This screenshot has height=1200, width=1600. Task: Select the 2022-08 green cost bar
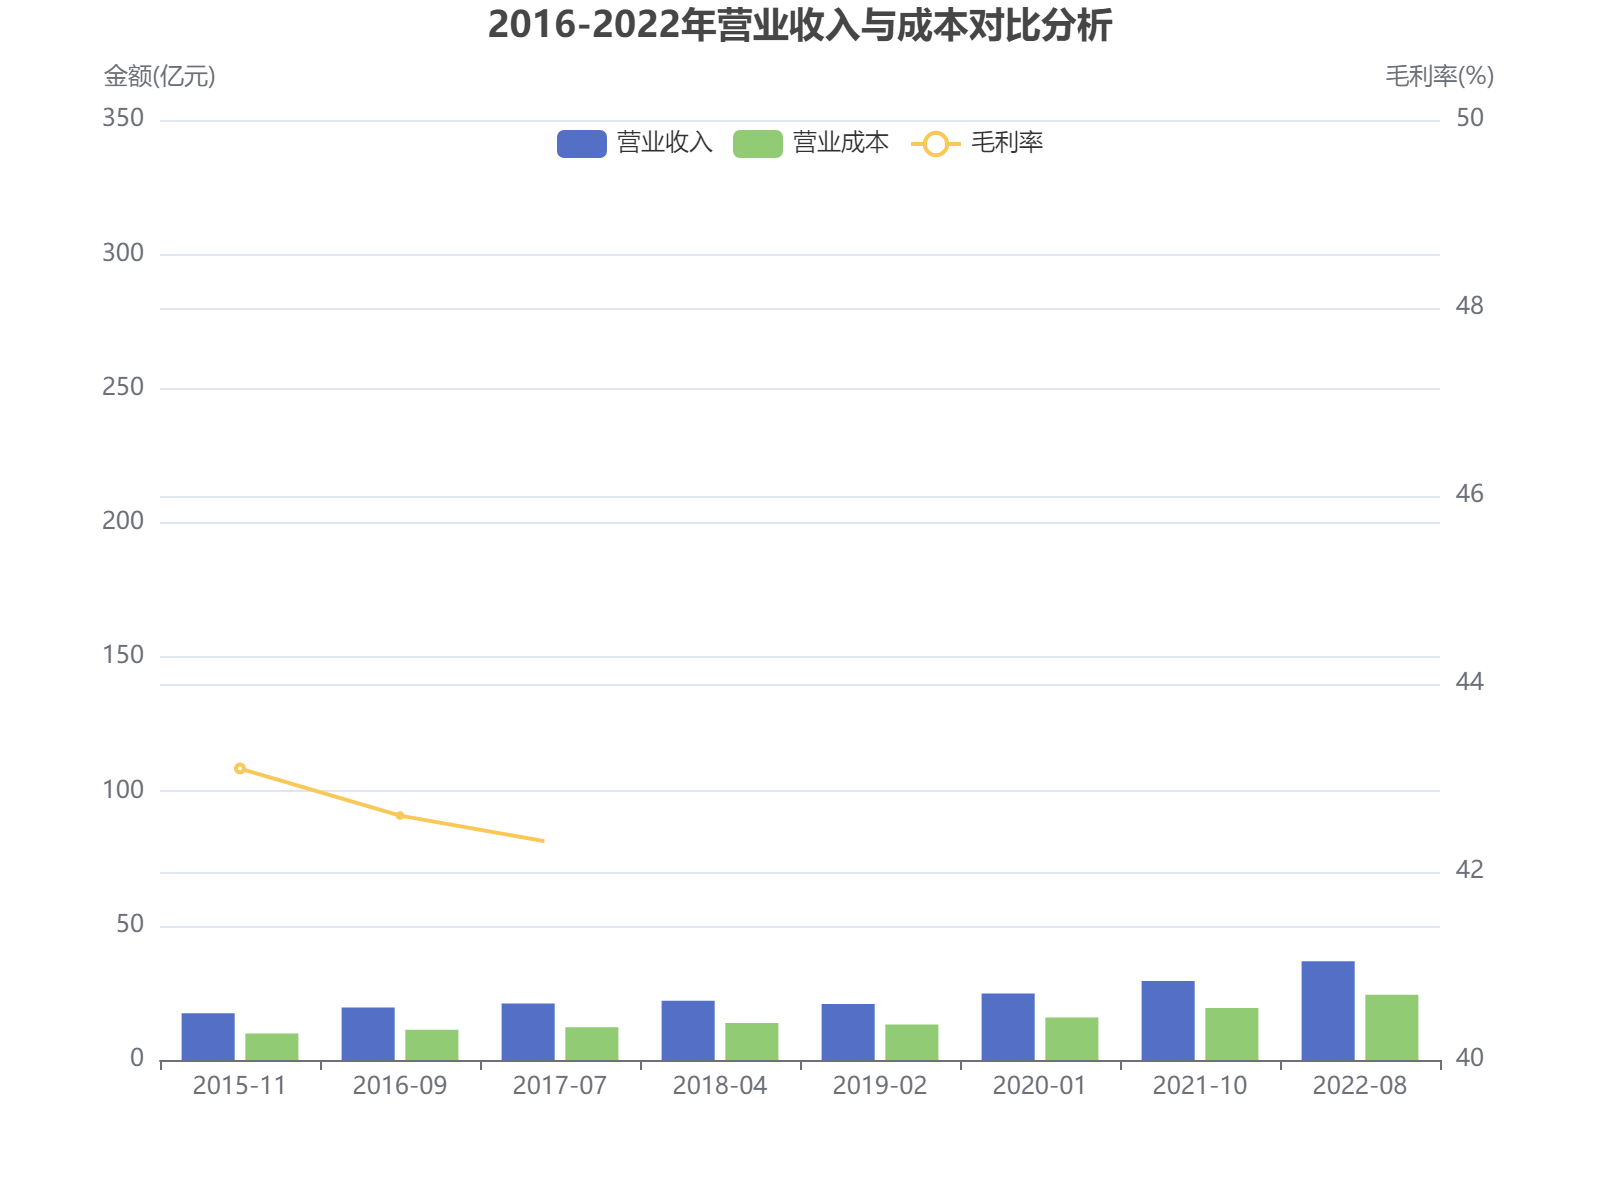(1392, 1028)
